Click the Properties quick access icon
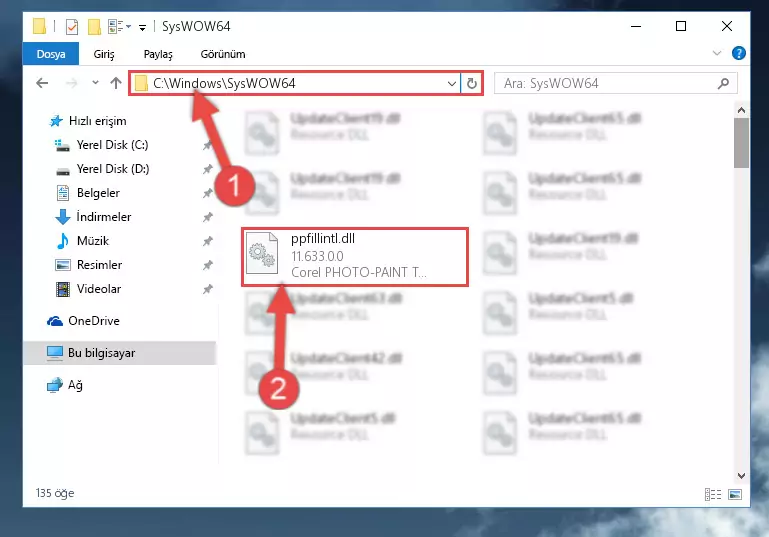769x537 pixels. pos(72,26)
